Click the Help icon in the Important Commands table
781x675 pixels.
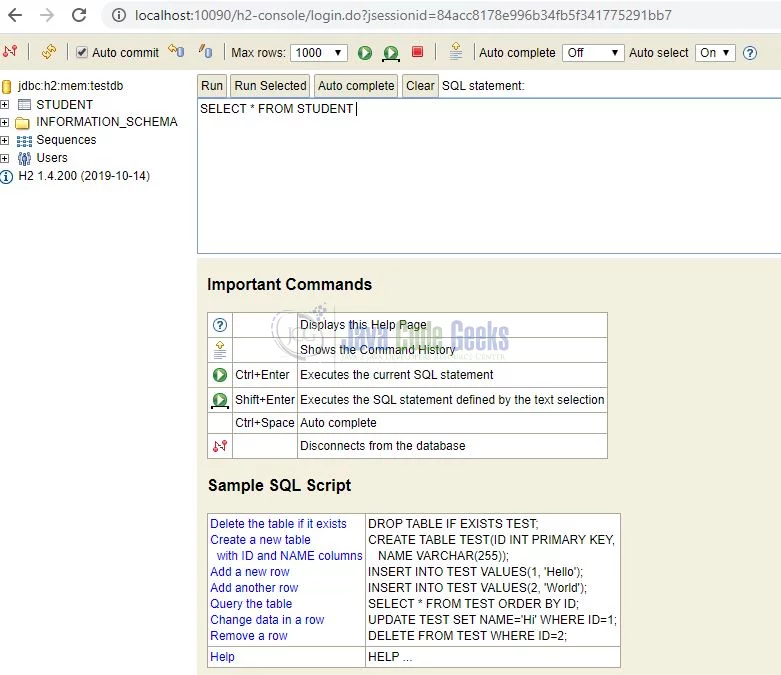(x=220, y=325)
